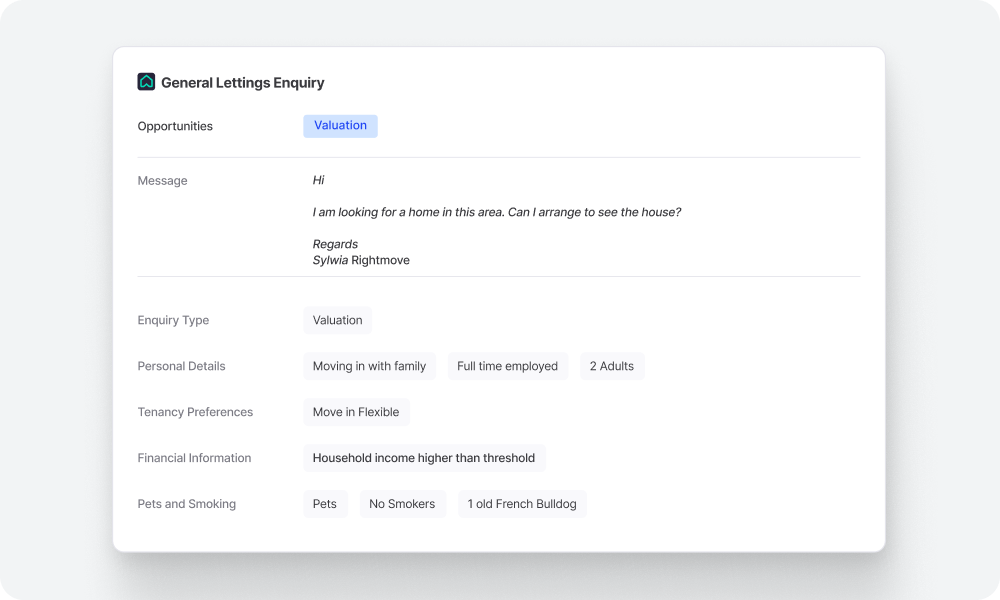The height and width of the screenshot is (600, 1000).
Task: Click the Moving in with family chip
Action: click(x=369, y=366)
